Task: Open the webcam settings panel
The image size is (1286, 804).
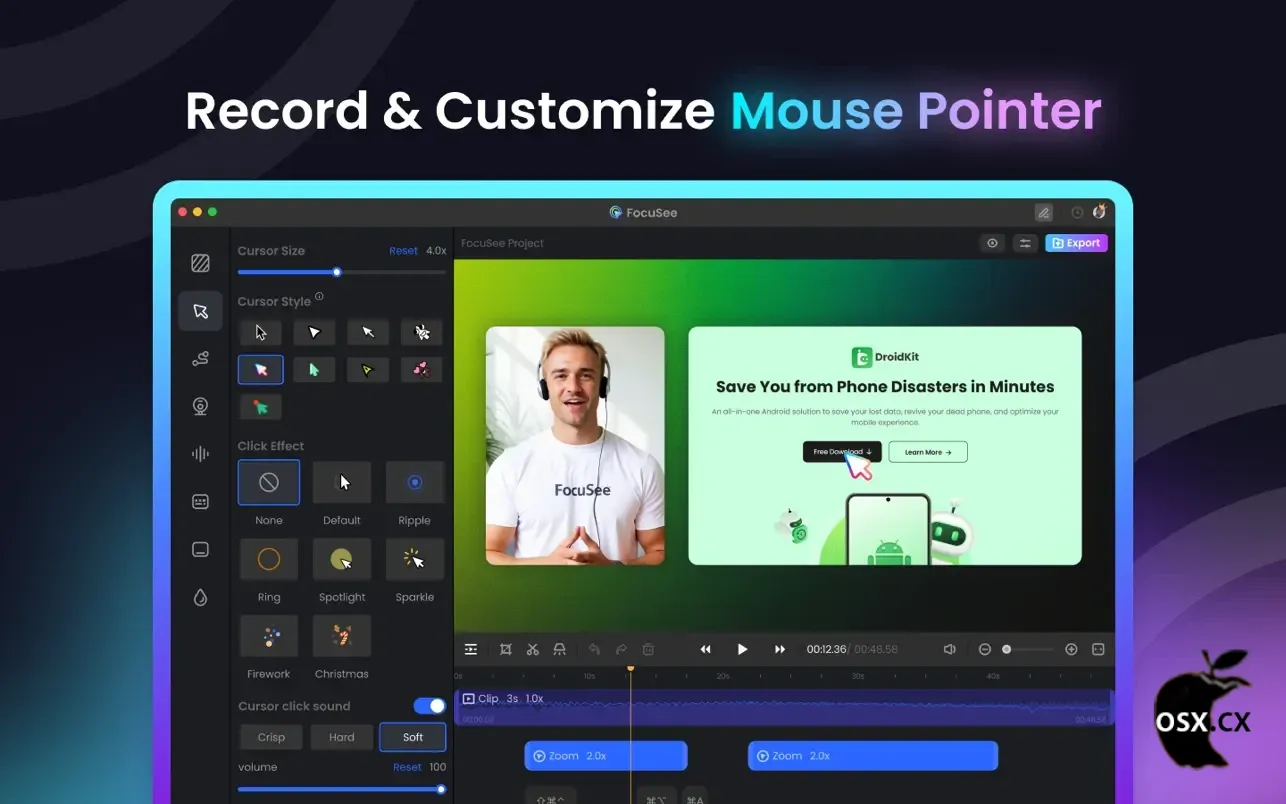Action: 200,406
